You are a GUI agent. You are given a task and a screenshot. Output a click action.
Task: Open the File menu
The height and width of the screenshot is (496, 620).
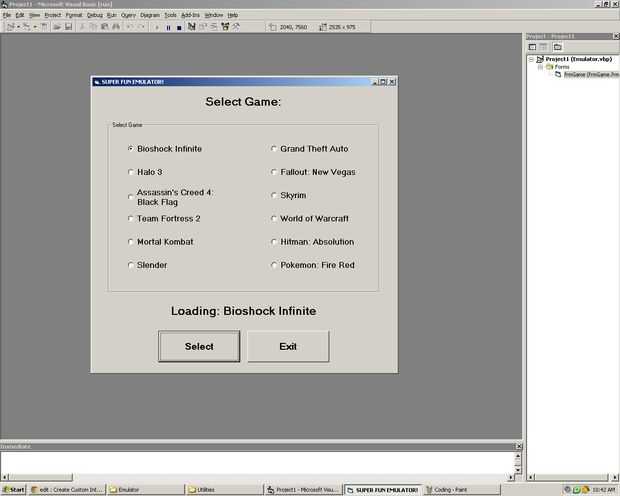[7, 15]
